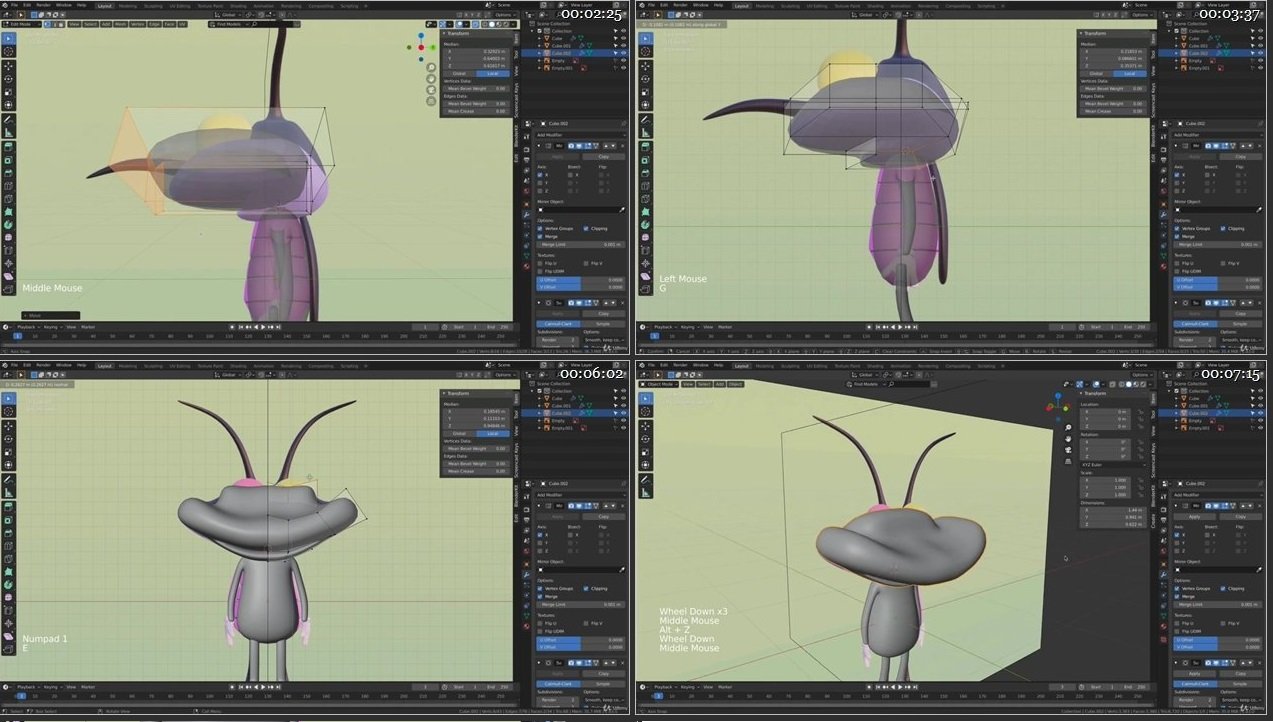1273x722 pixels.
Task: Click Mirror Object eyedropper in 00:07:15 frame
Action: click(1258, 570)
